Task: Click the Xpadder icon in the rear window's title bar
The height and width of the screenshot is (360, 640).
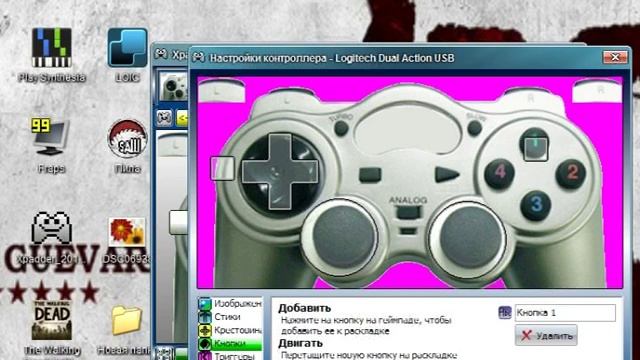Action: (161, 54)
